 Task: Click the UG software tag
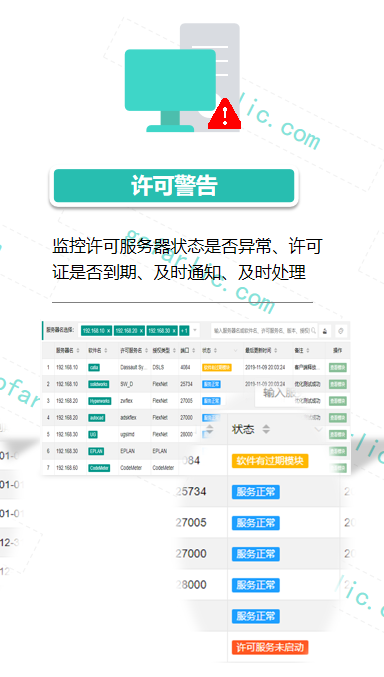(93, 435)
